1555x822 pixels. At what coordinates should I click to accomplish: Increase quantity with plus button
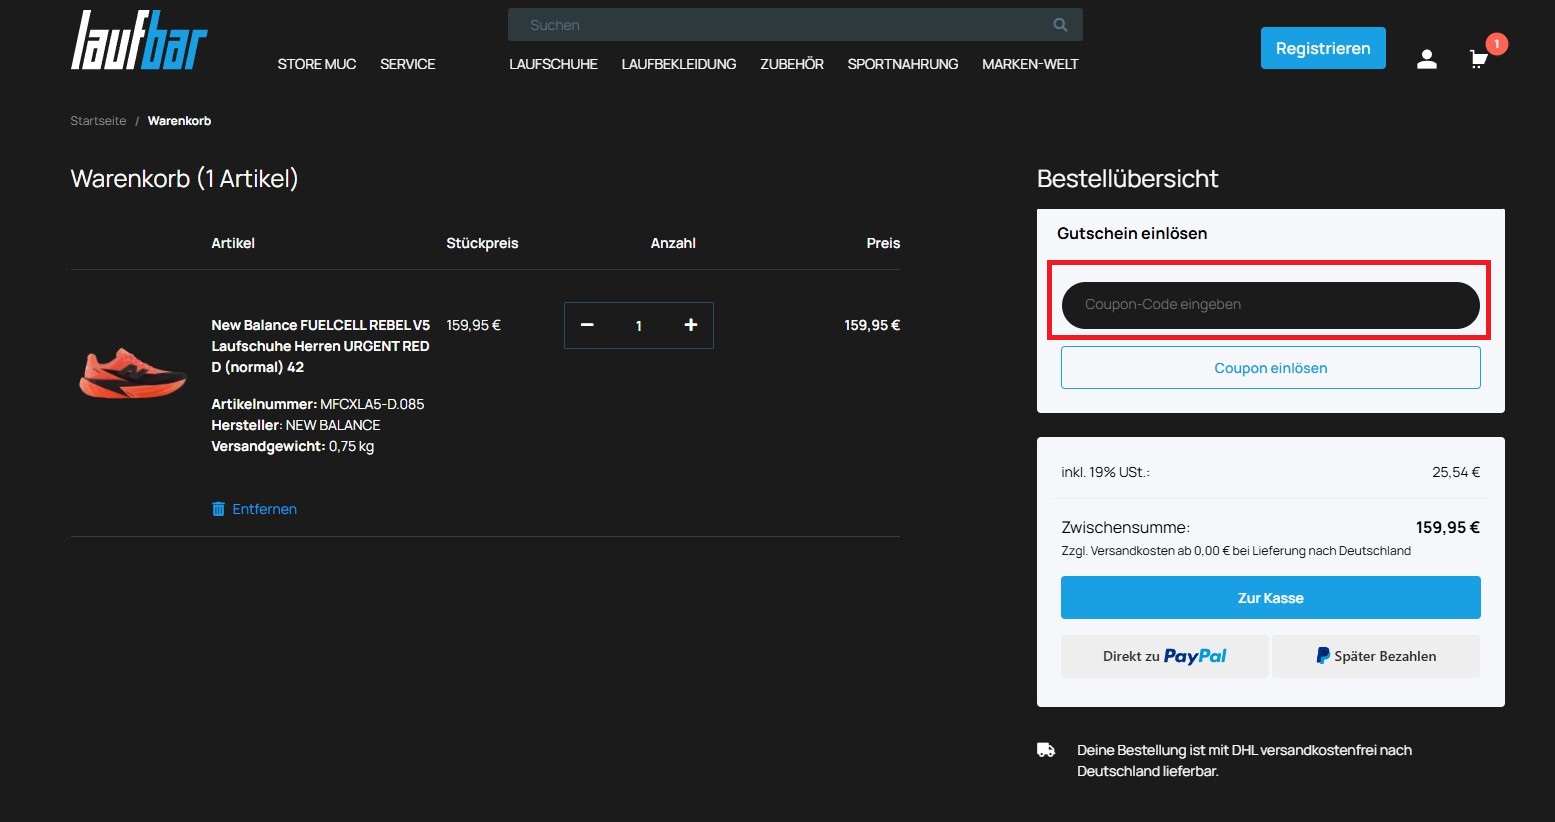click(x=690, y=325)
